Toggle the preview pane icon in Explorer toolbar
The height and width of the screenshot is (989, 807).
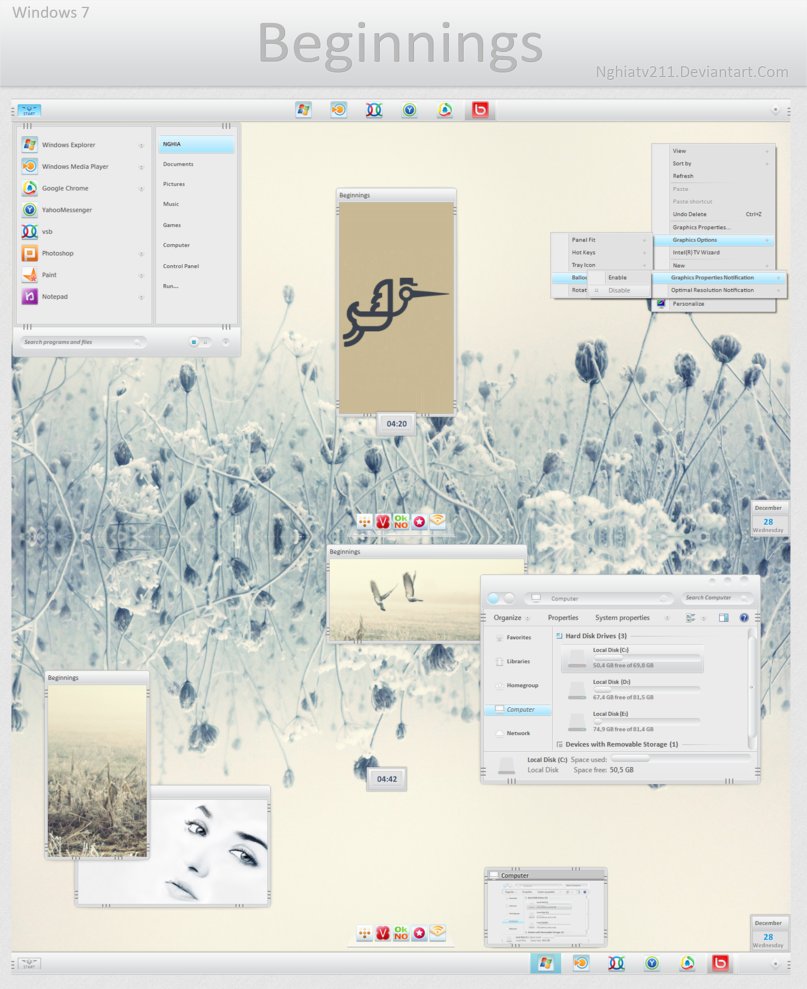click(724, 618)
